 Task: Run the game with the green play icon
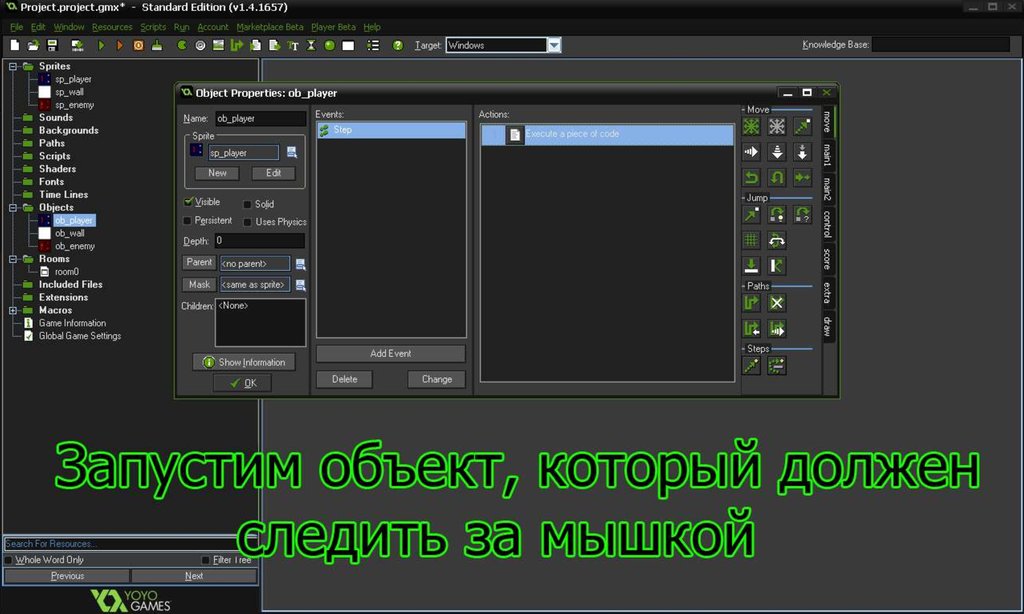(x=101, y=45)
